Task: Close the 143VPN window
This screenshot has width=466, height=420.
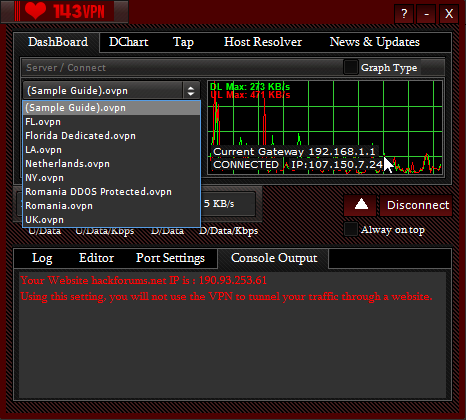Action: coord(449,14)
